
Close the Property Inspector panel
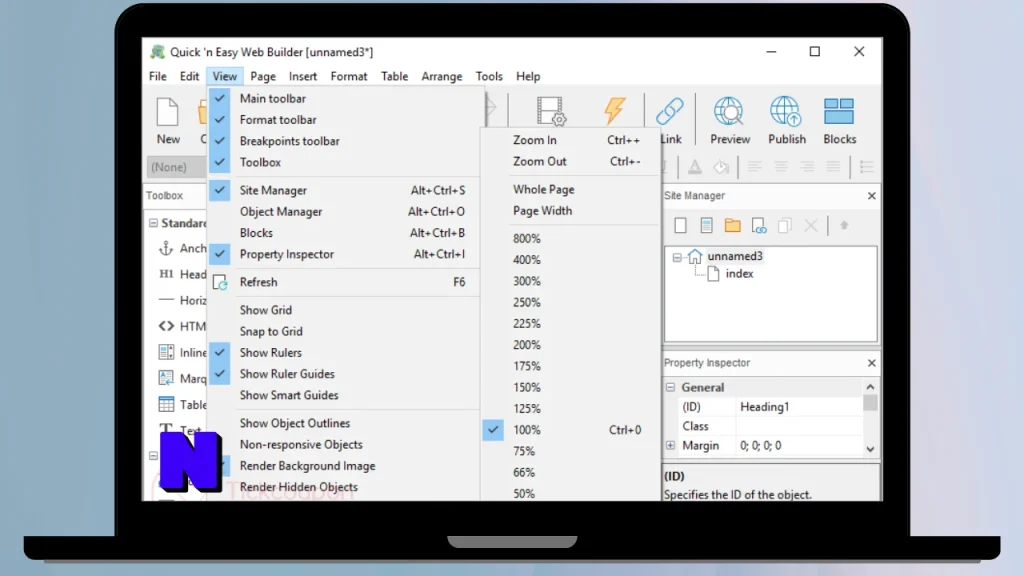tap(871, 363)
